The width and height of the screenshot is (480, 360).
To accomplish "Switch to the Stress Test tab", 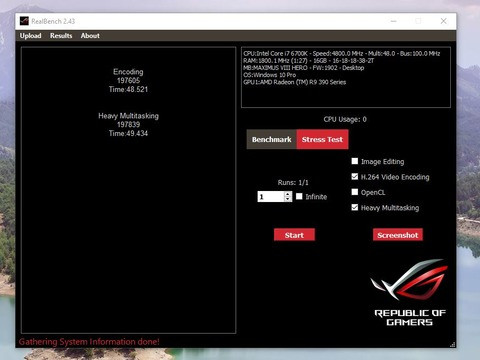I will click(x=322, y=139).
